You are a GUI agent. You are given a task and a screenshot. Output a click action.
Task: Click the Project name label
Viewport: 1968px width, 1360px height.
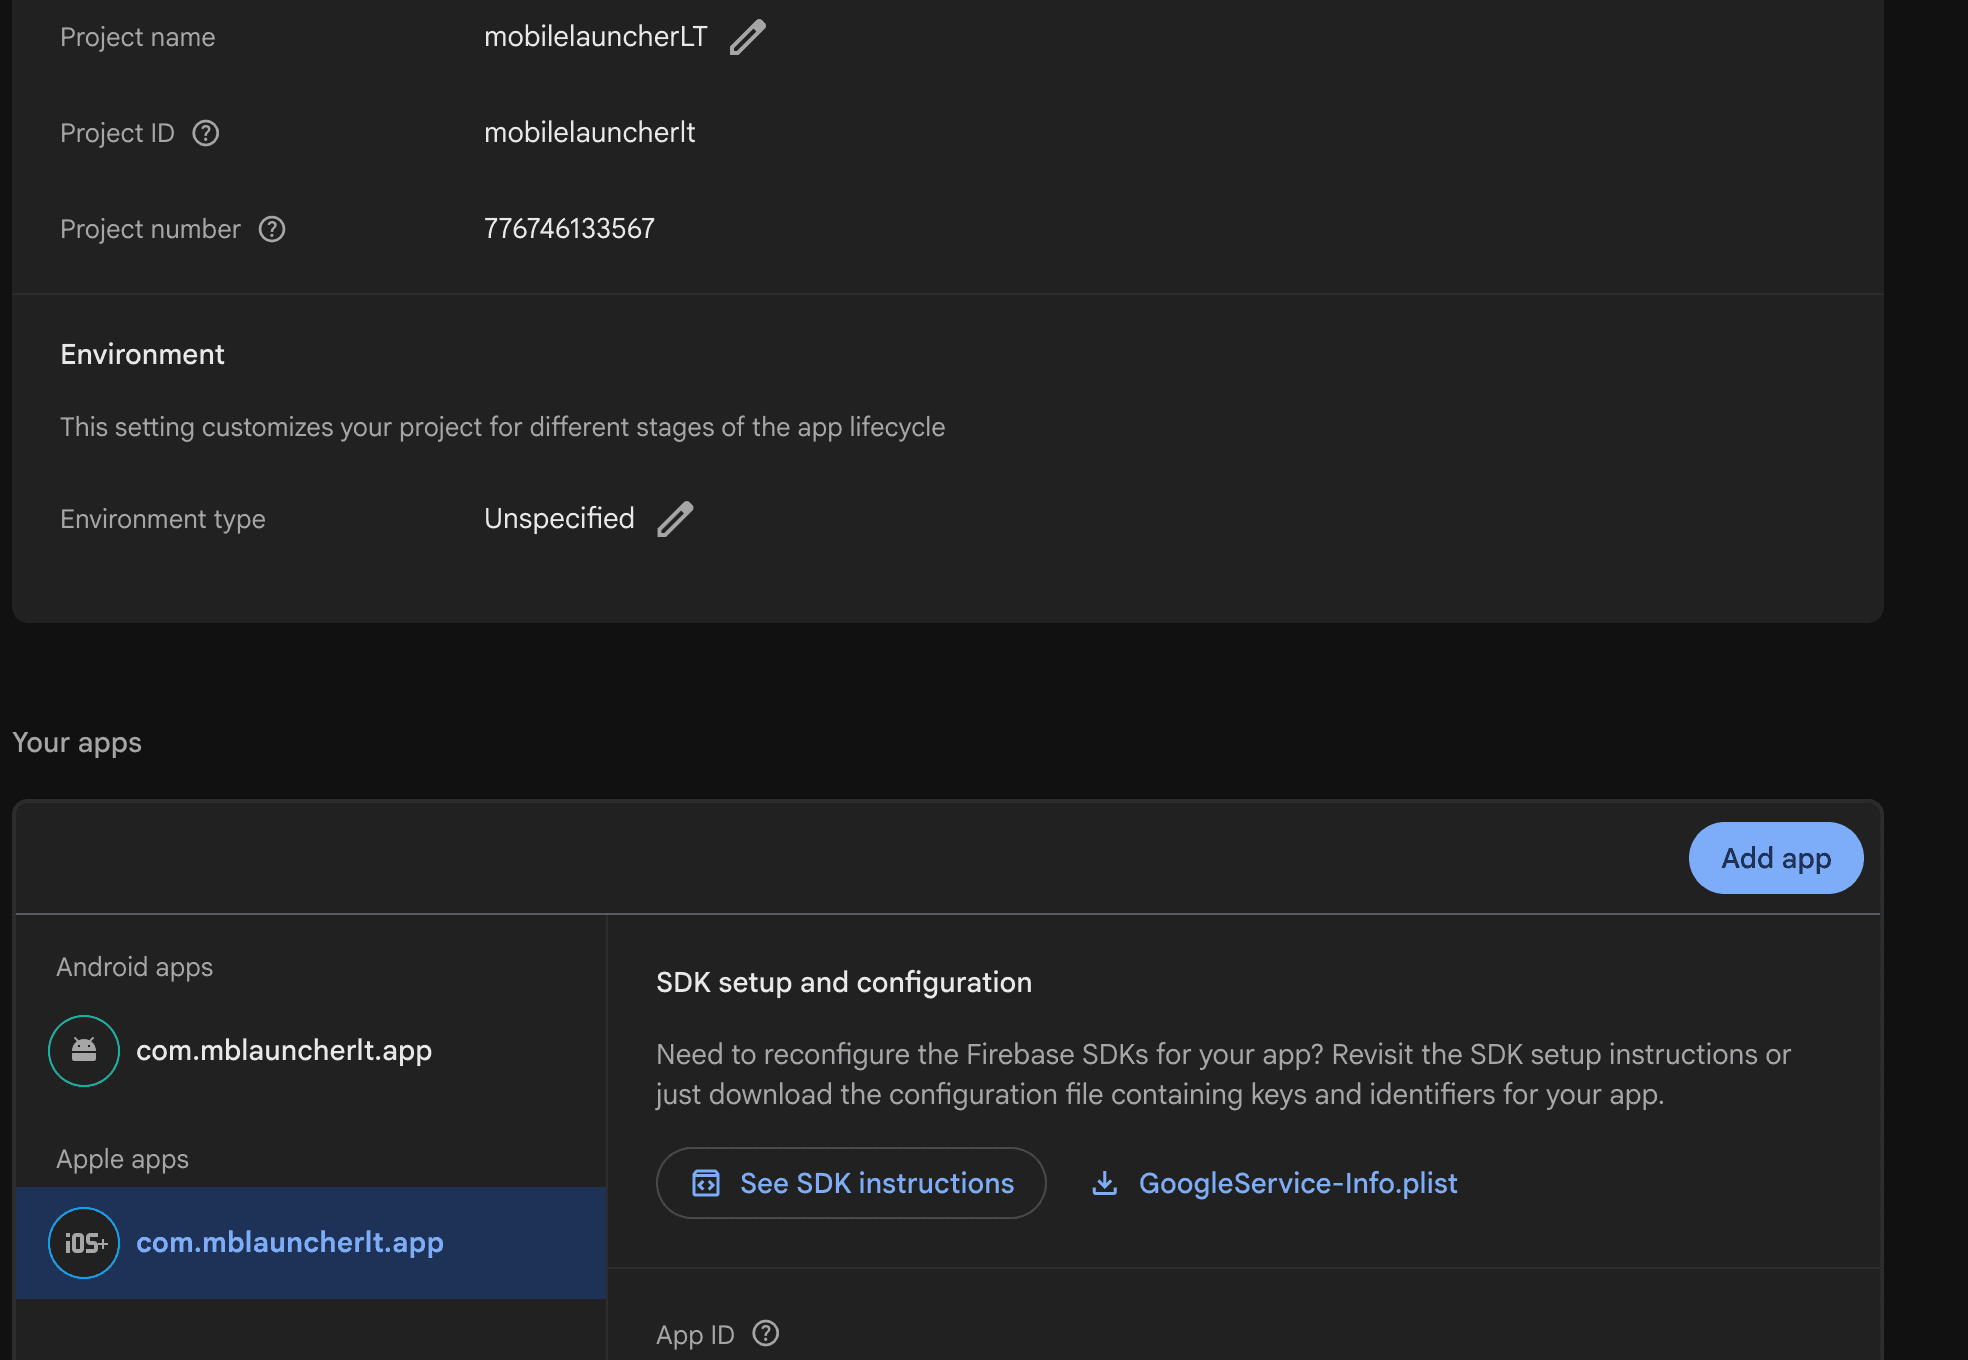[x=138, y=37]
